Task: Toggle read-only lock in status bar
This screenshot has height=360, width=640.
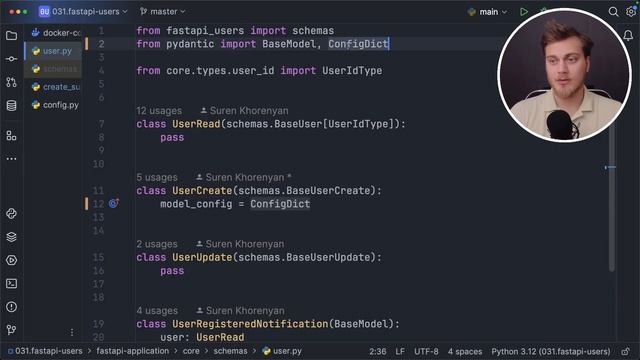Action: pos(625,351)
